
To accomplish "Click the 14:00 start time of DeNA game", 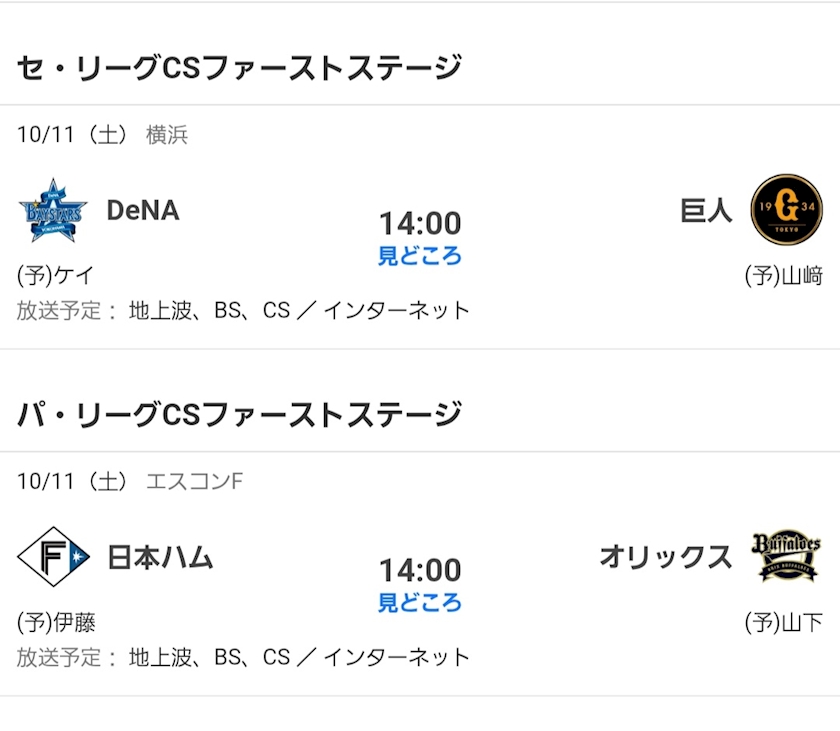I will pos(420,223).
